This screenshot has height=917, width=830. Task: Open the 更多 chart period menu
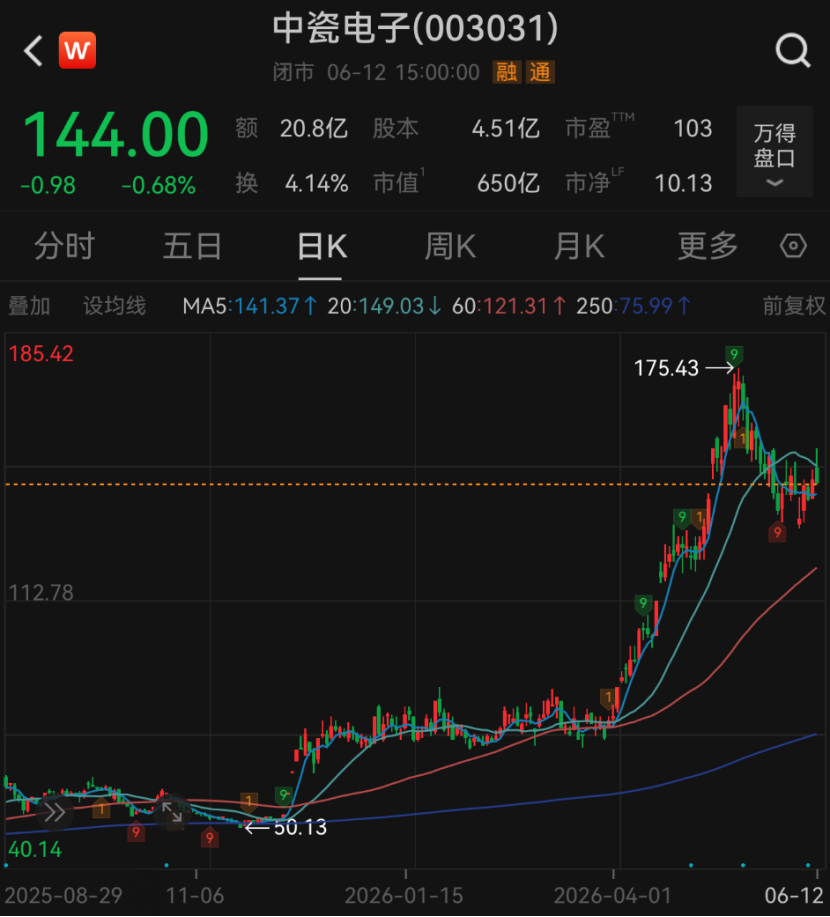pos(708,246)
